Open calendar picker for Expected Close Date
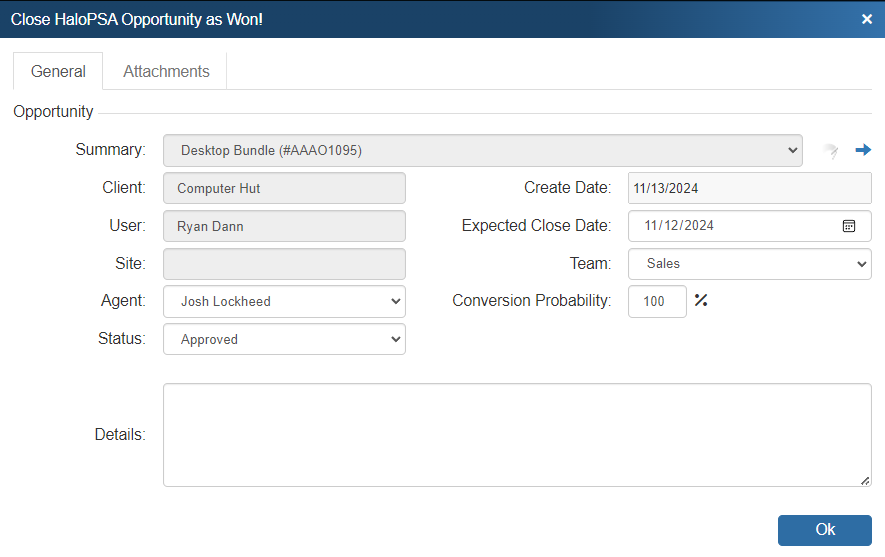The image size is (885, 557). (x=848, y=226)
